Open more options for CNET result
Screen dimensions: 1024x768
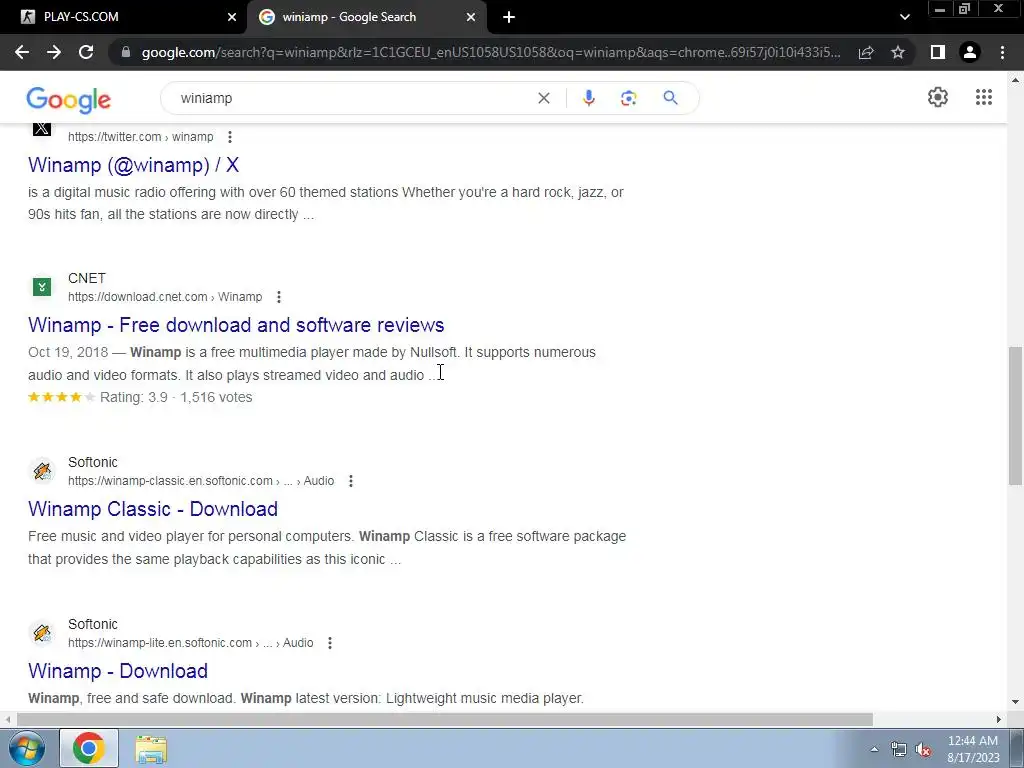click(x=279, y=297)
